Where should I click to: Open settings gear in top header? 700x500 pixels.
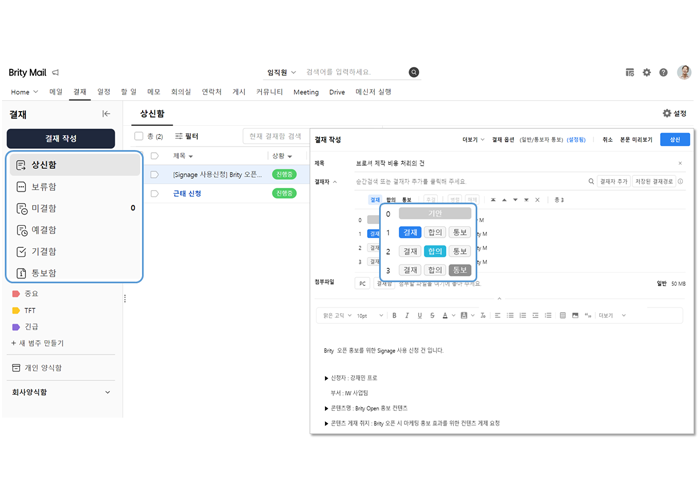point(647,73)
